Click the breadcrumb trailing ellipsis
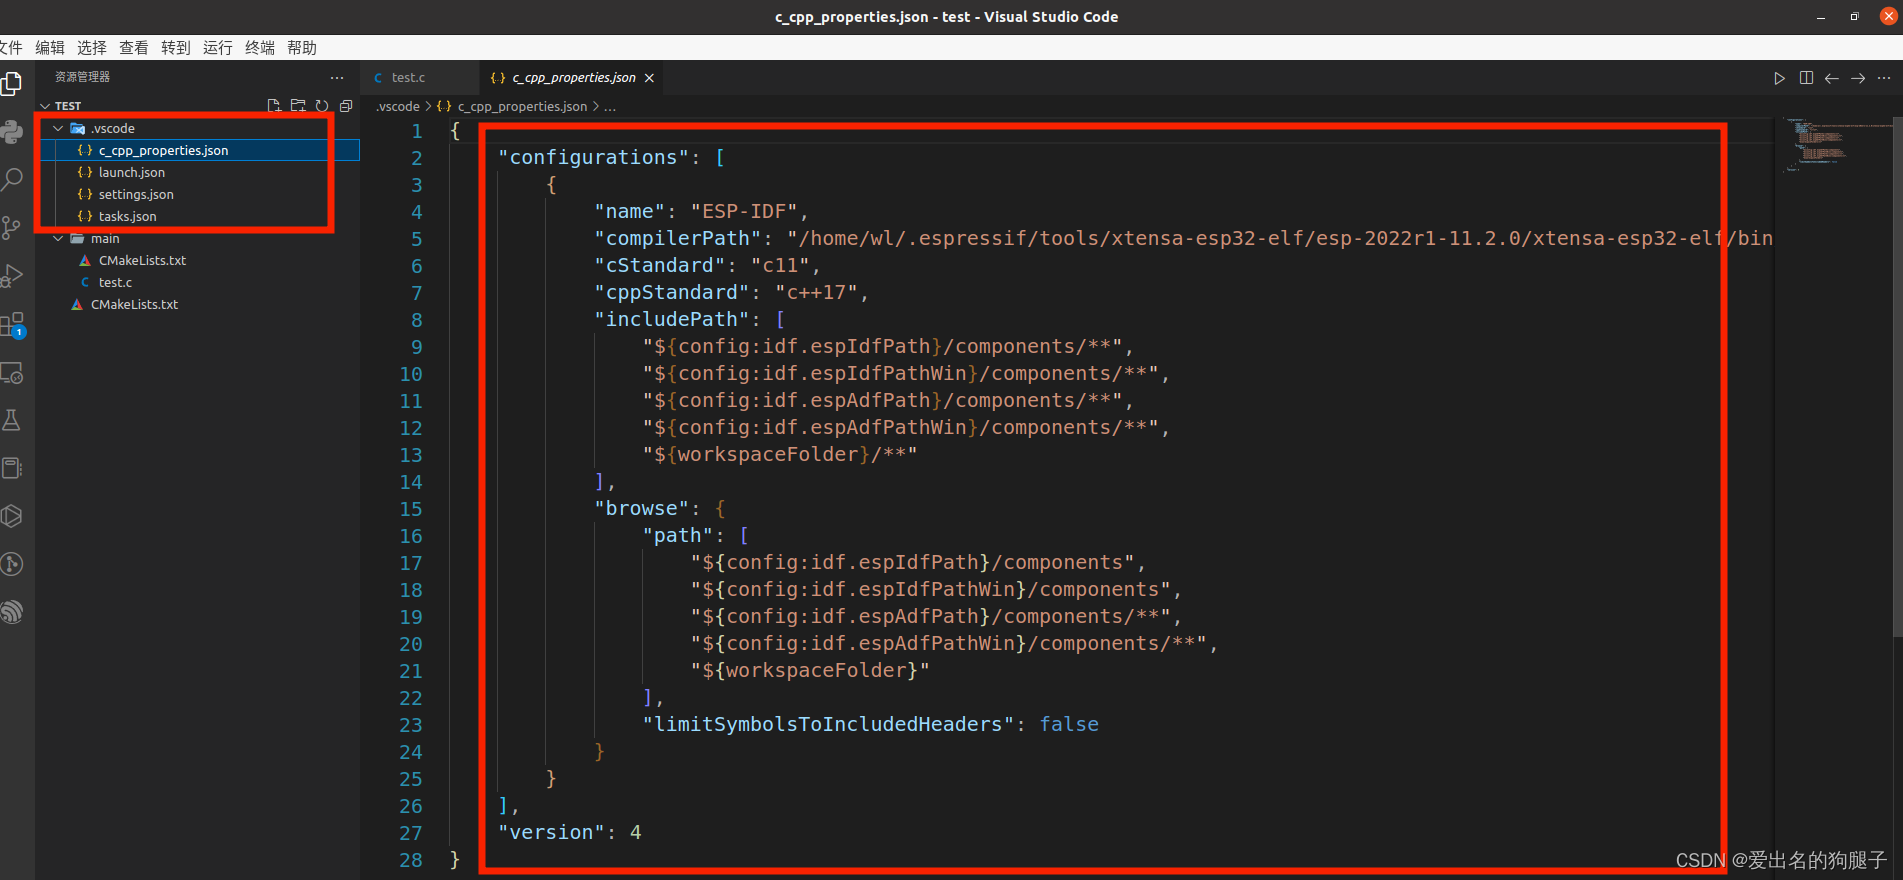This screenshot has width=1903, height=880. point(610,106)
